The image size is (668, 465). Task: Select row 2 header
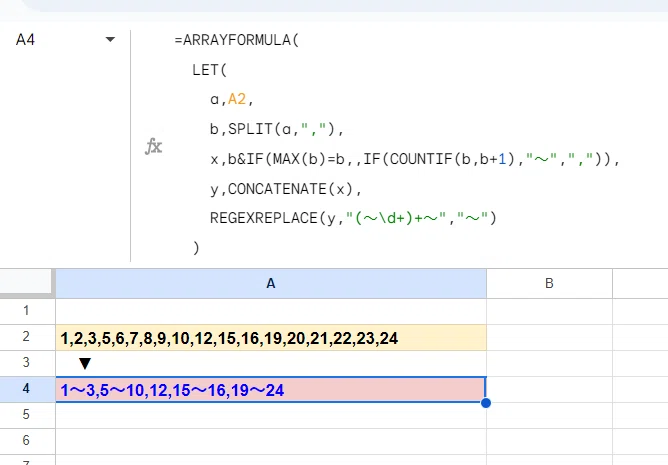coord(26,337)
